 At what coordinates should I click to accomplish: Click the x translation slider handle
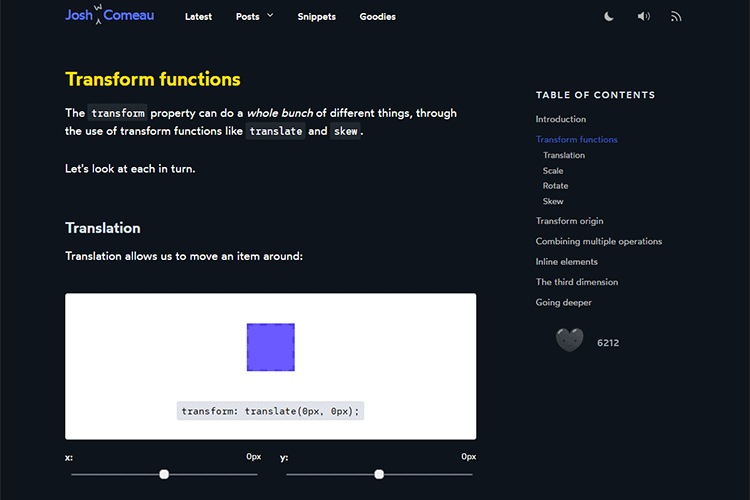[x=164, y=474]
